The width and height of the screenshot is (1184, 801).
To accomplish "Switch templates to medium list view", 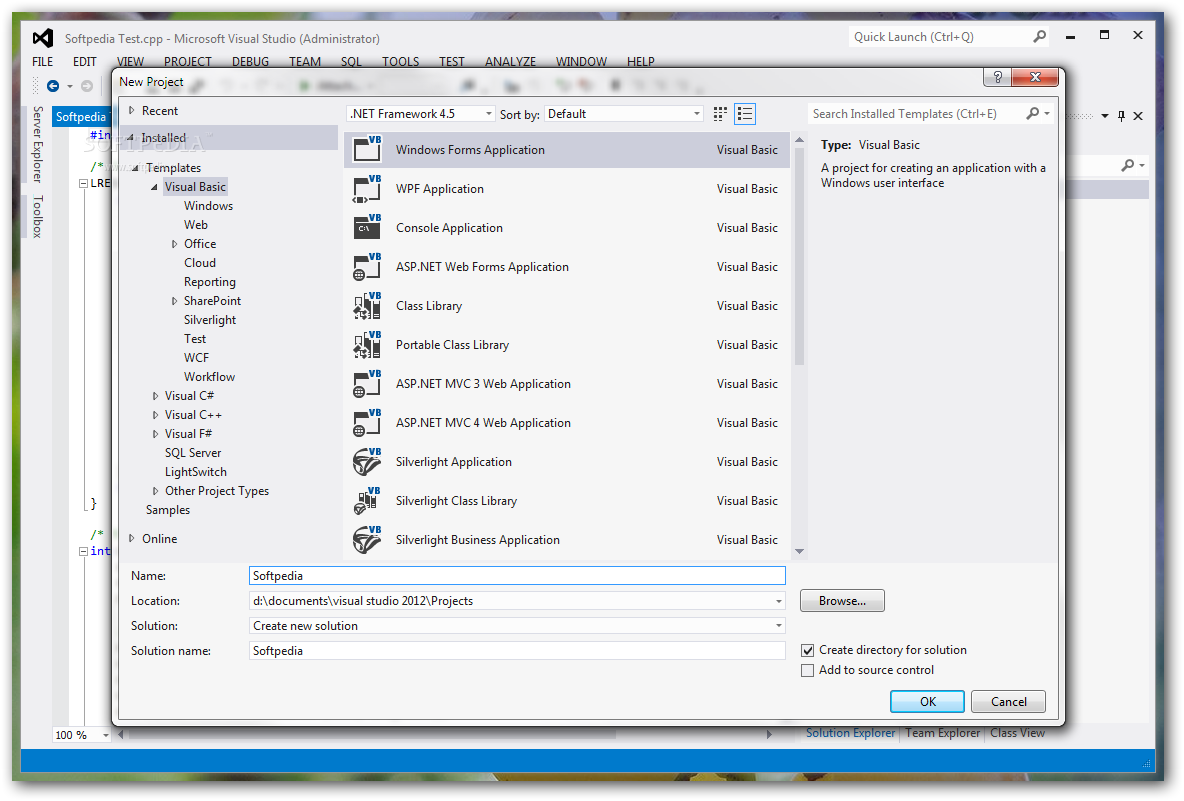I will click(745, 114).
